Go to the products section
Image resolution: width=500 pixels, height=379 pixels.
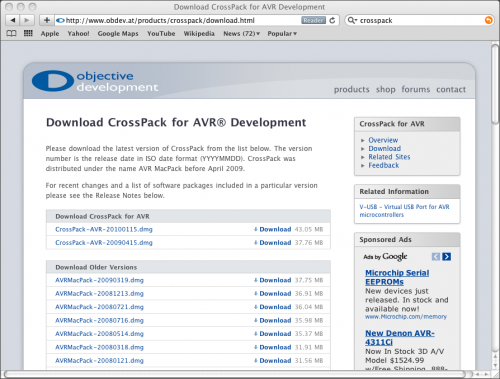point(352,89)
